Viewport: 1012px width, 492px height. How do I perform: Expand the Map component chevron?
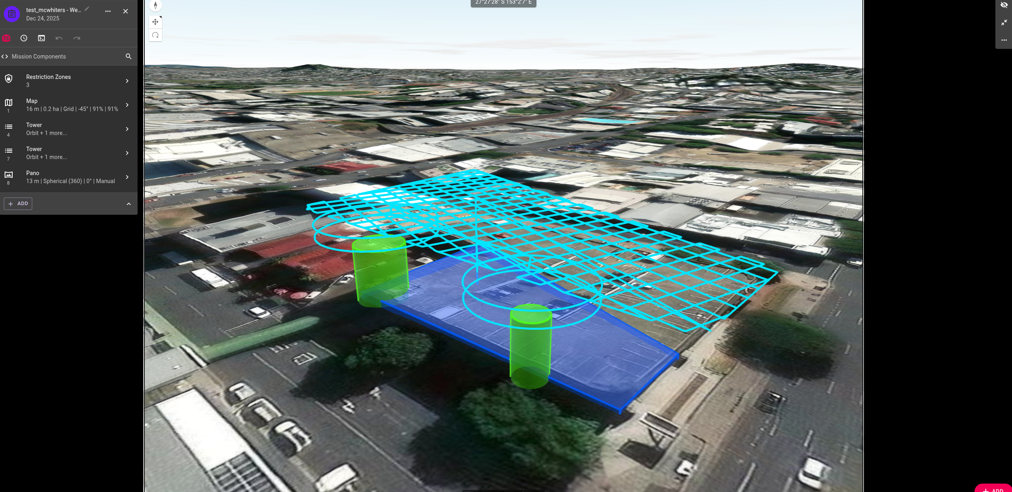click(x=127, y=105)
